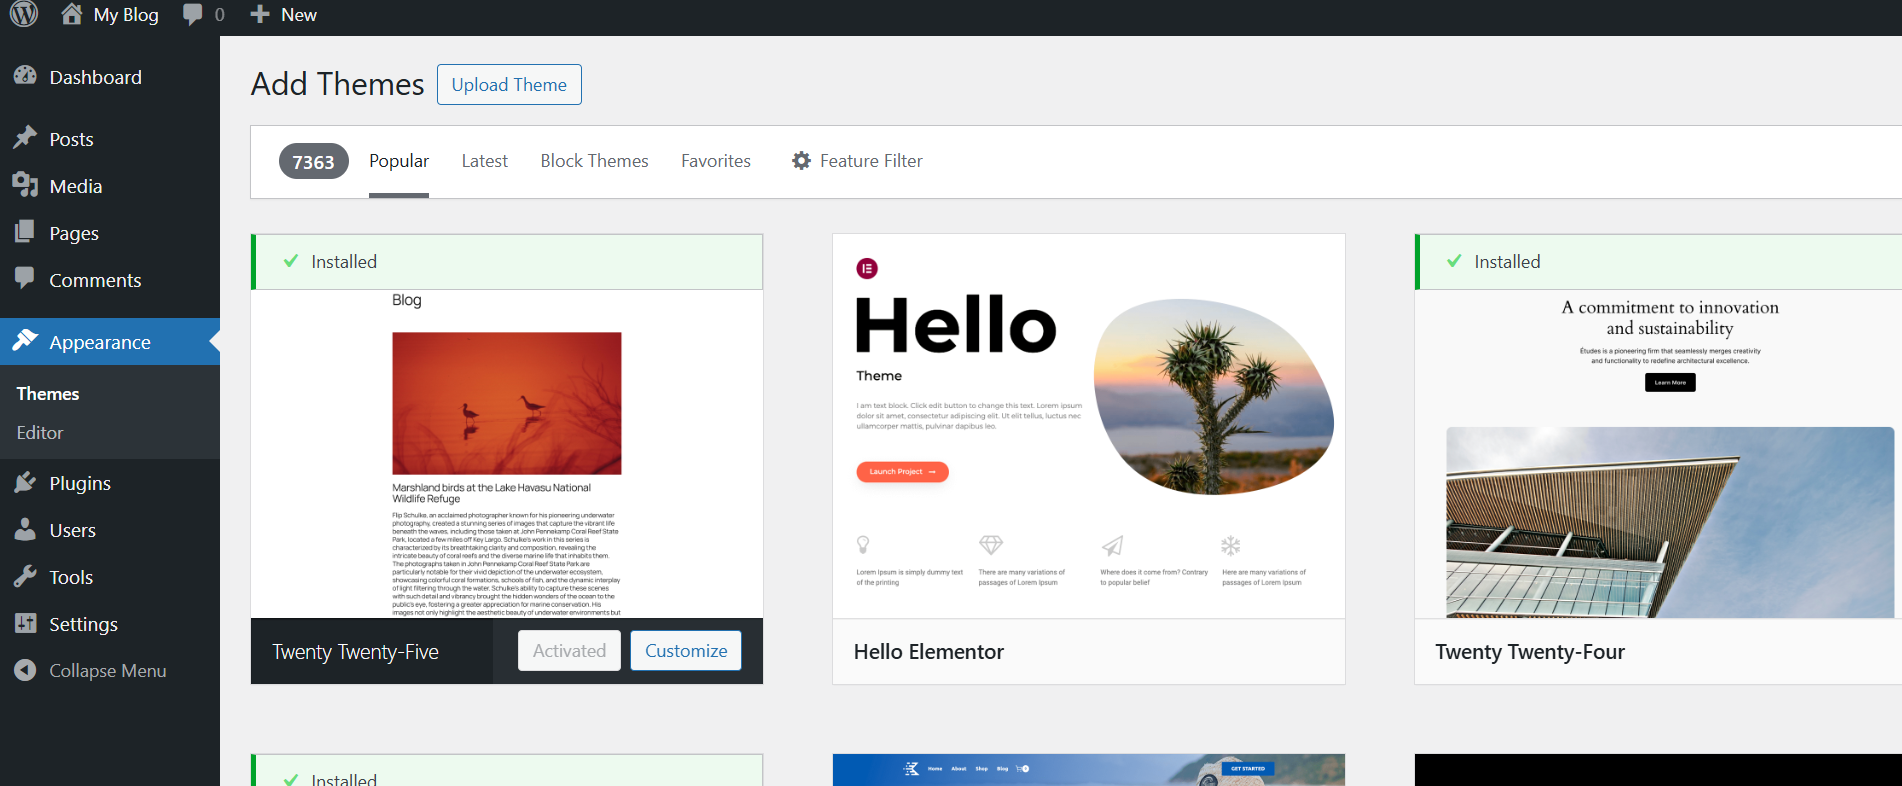
Task: Open the Twenty Twenty-Five theme preview thumbnail
Action: pos(507,453)
